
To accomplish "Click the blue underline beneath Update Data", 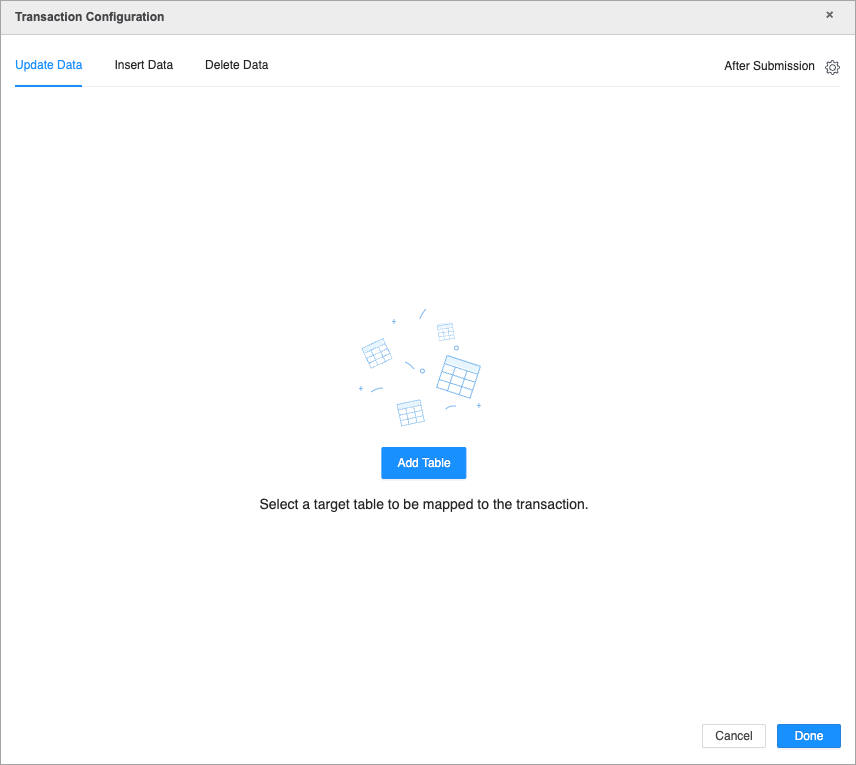I will pyautogui.click(x=48, y=86).
